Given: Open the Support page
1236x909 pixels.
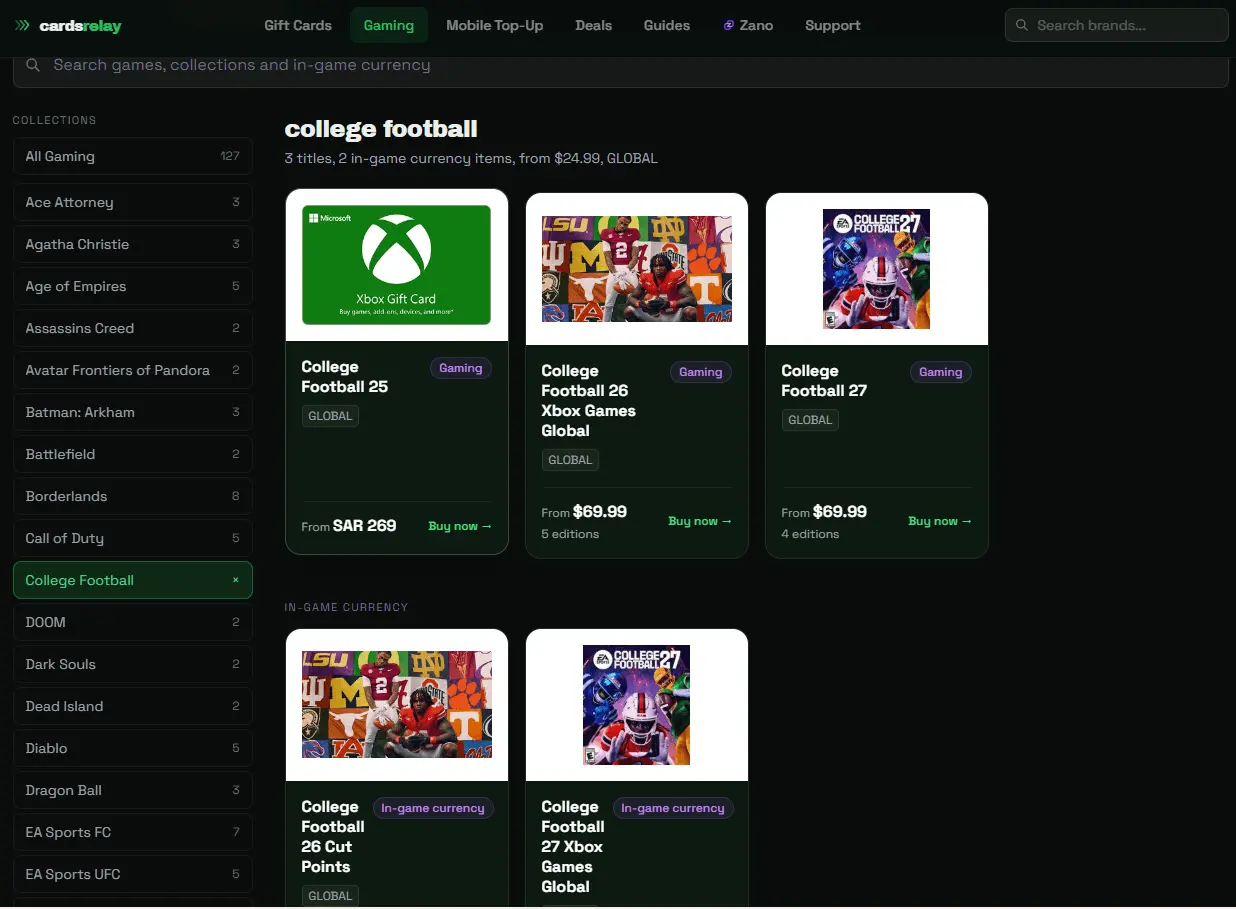Looking at the screenshot, I should (x=833, y=26).
